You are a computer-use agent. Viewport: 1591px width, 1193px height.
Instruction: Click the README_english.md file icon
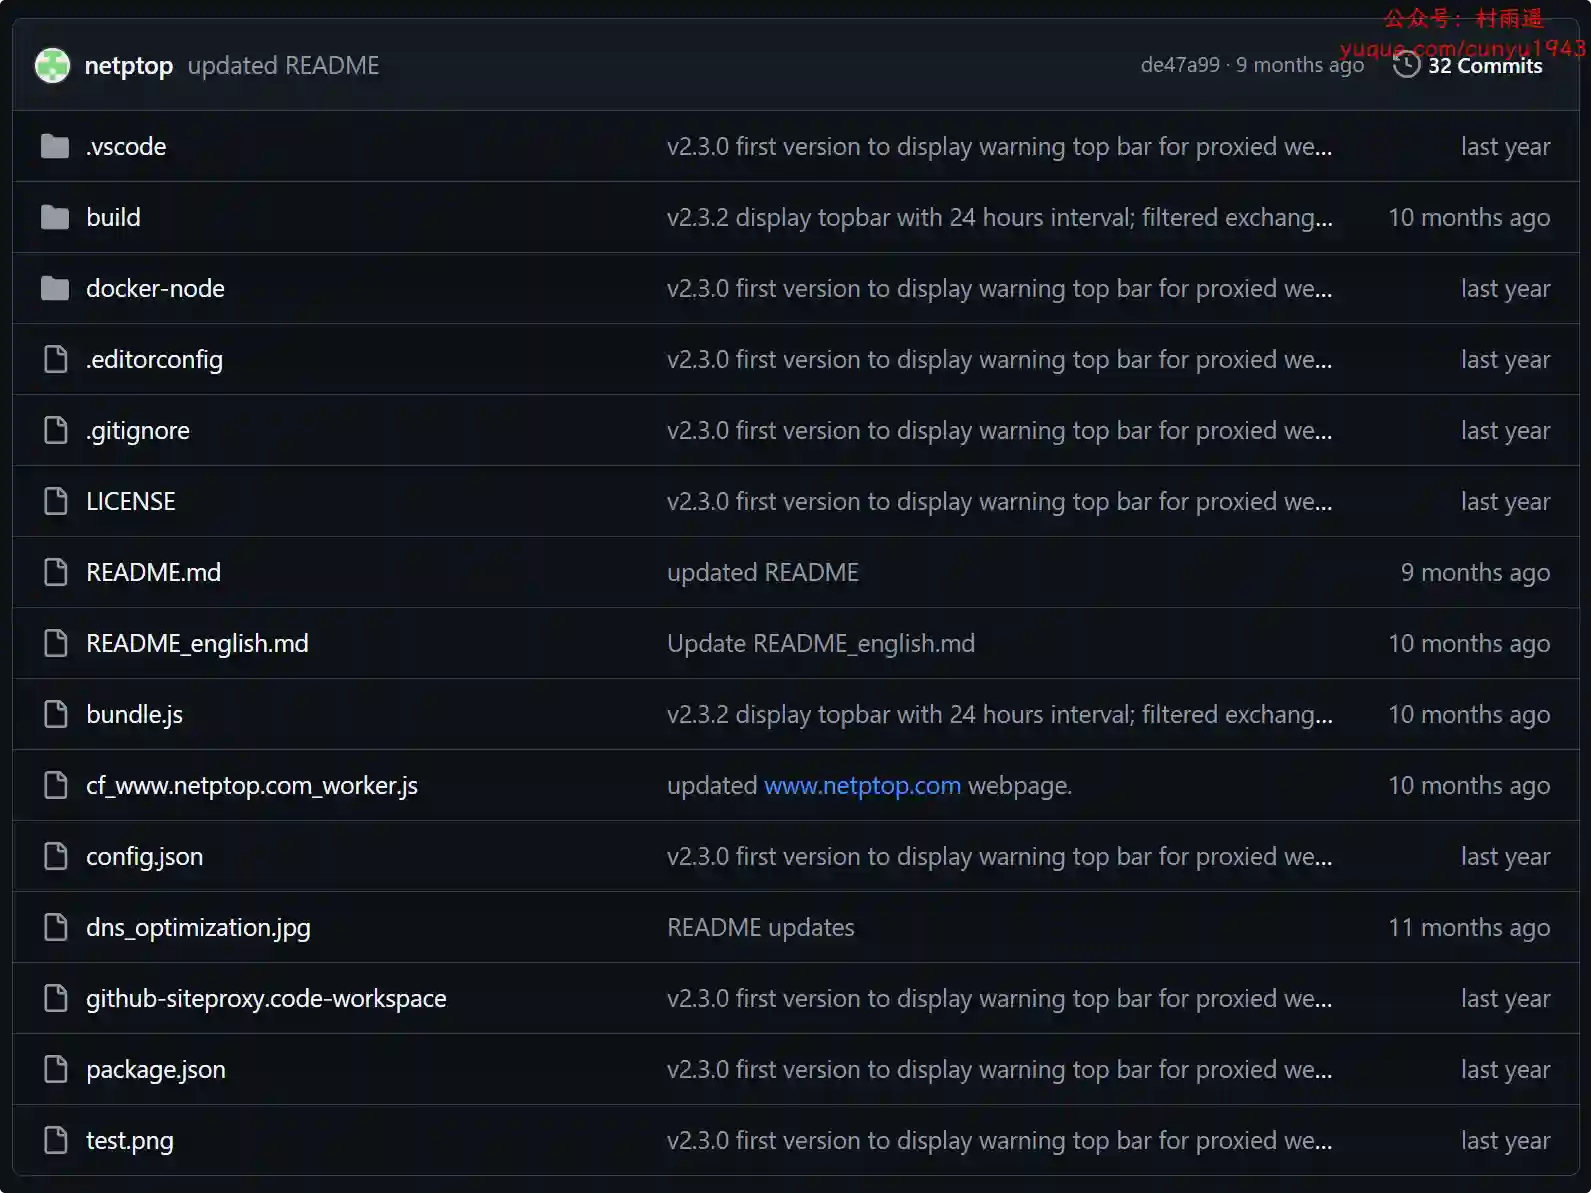56,643
